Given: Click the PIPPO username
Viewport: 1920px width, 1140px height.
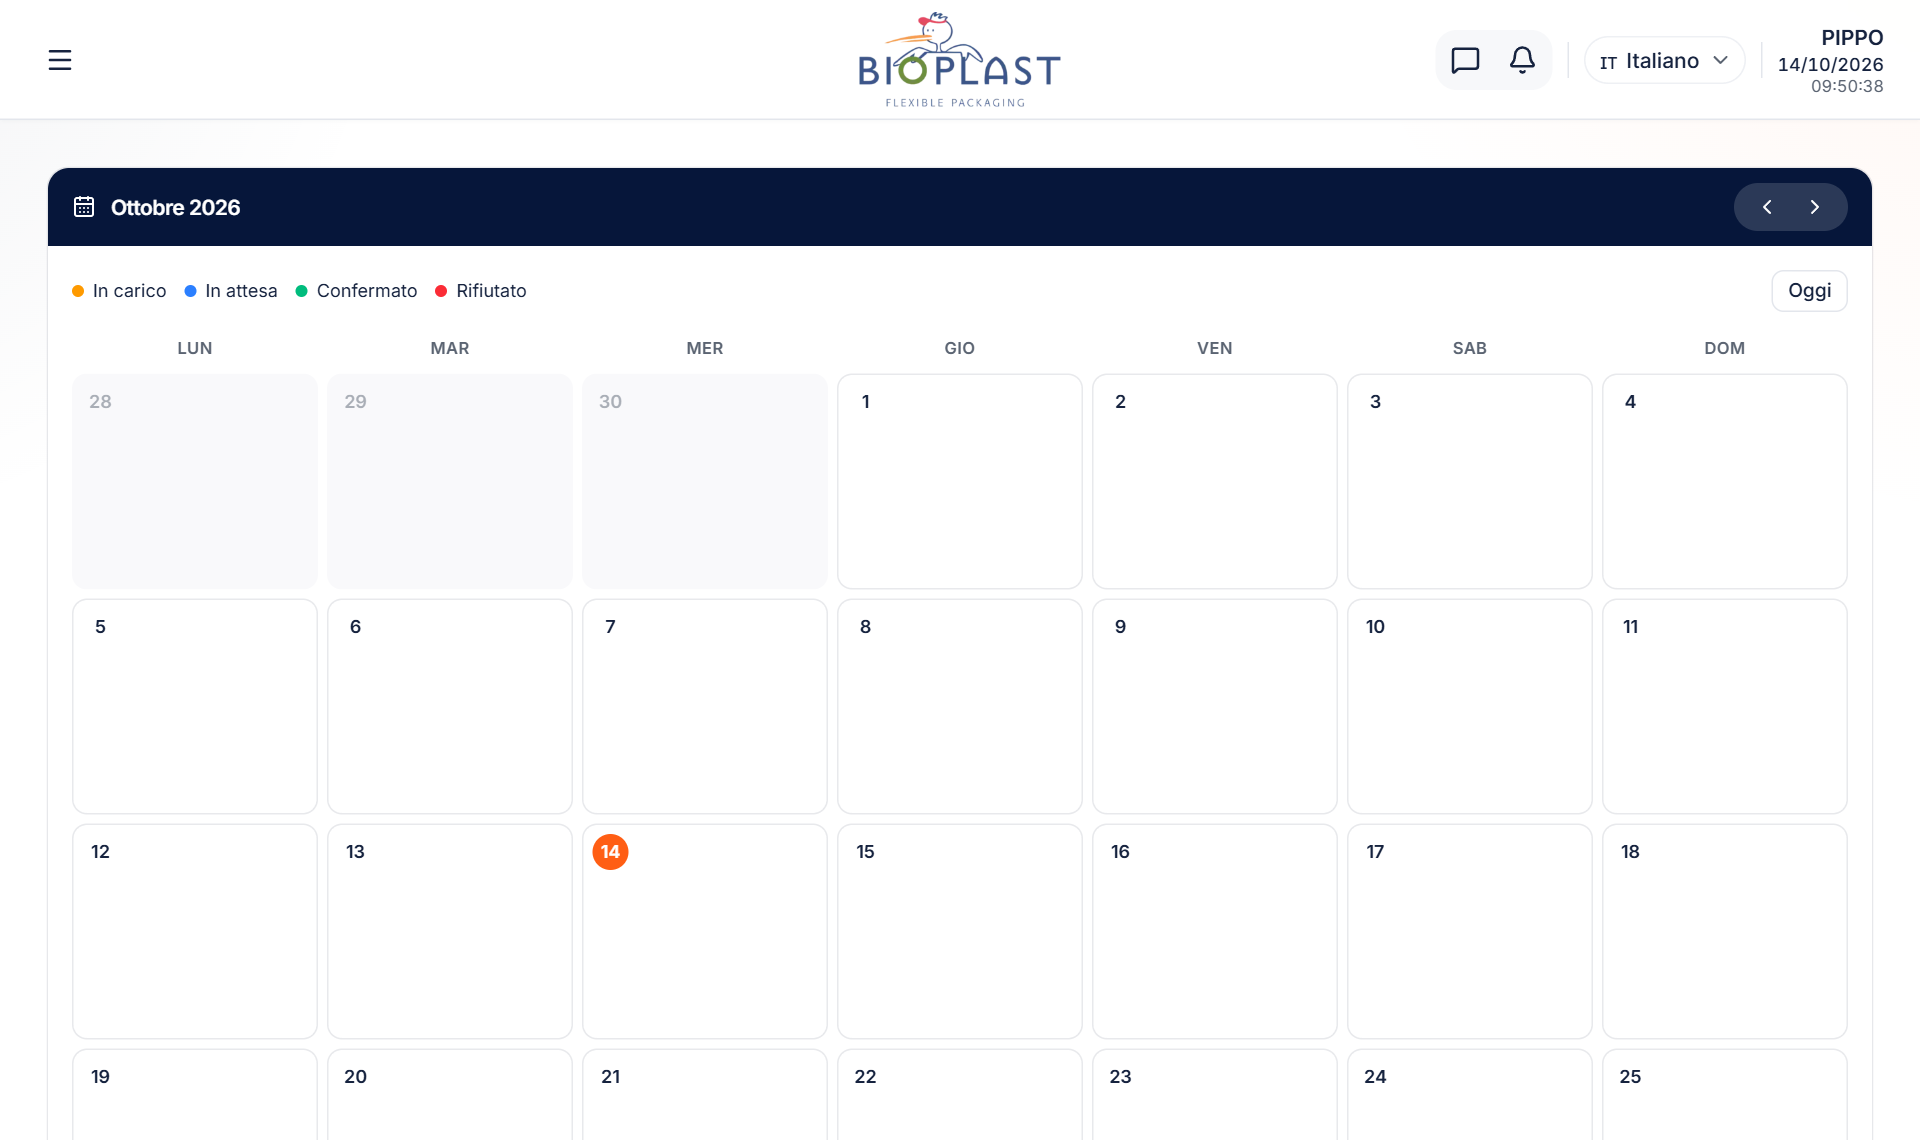Looking at the screenshot, I should (1852, 38).
